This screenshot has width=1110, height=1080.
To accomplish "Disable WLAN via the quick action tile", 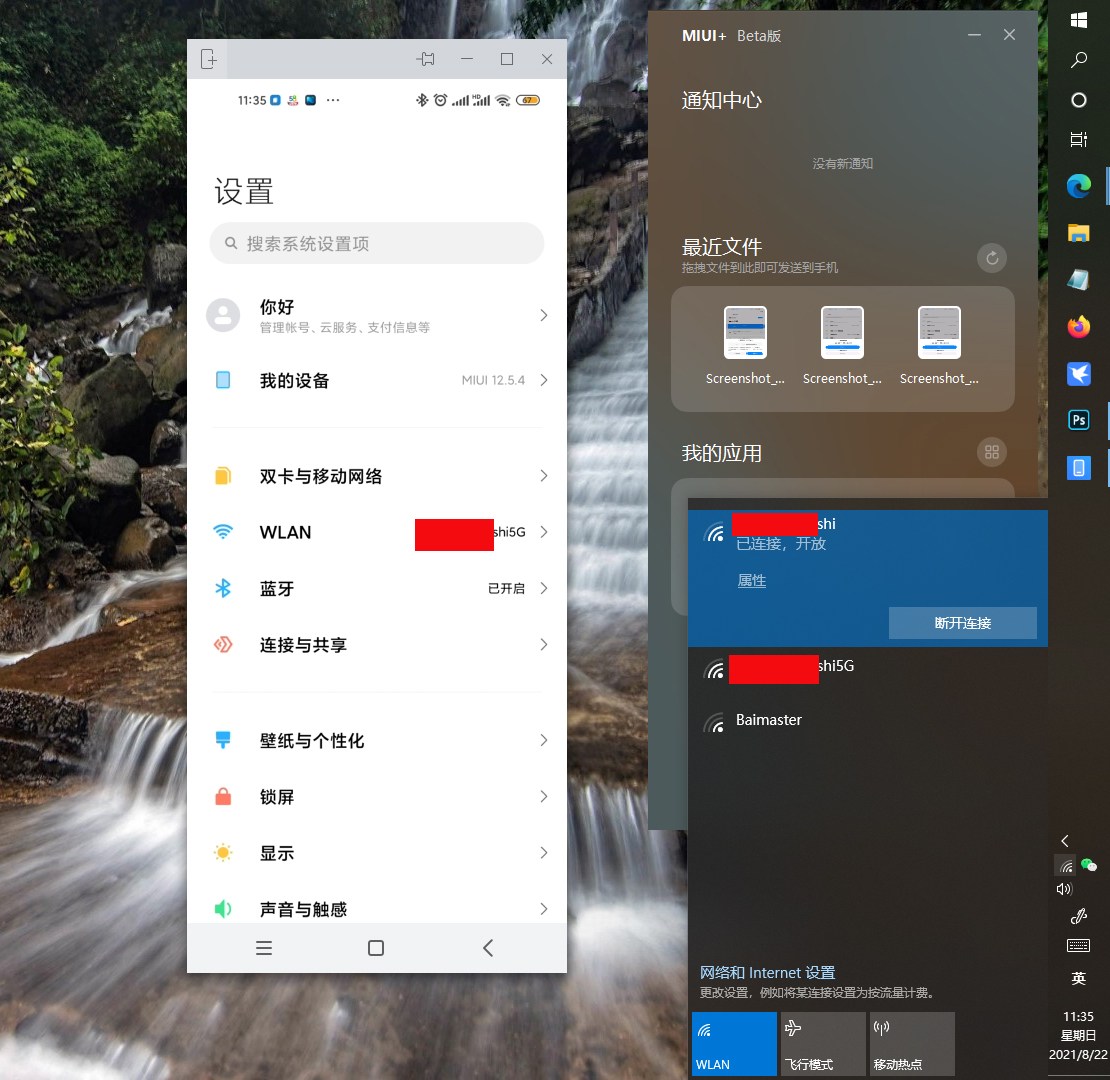I will pyautogui.click(x=733, y=1043).
